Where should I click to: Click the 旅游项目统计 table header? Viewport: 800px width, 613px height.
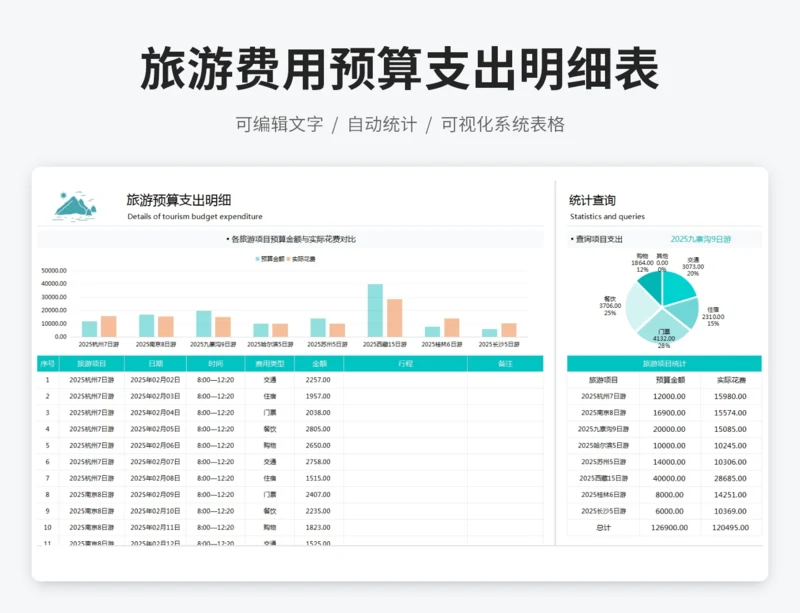[664, 364]
